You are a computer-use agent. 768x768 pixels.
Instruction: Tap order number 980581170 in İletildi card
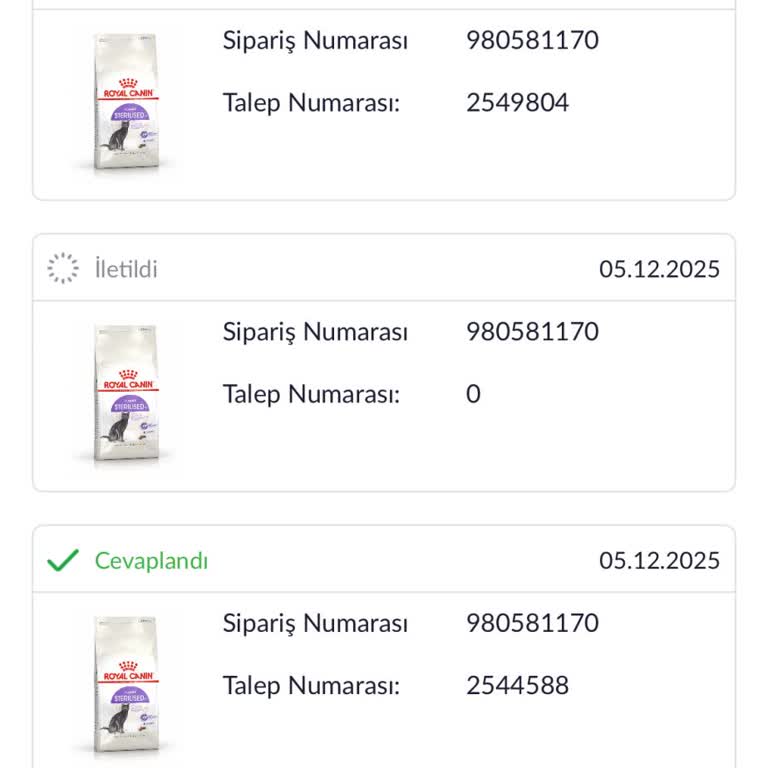click(x=532, y=332)
